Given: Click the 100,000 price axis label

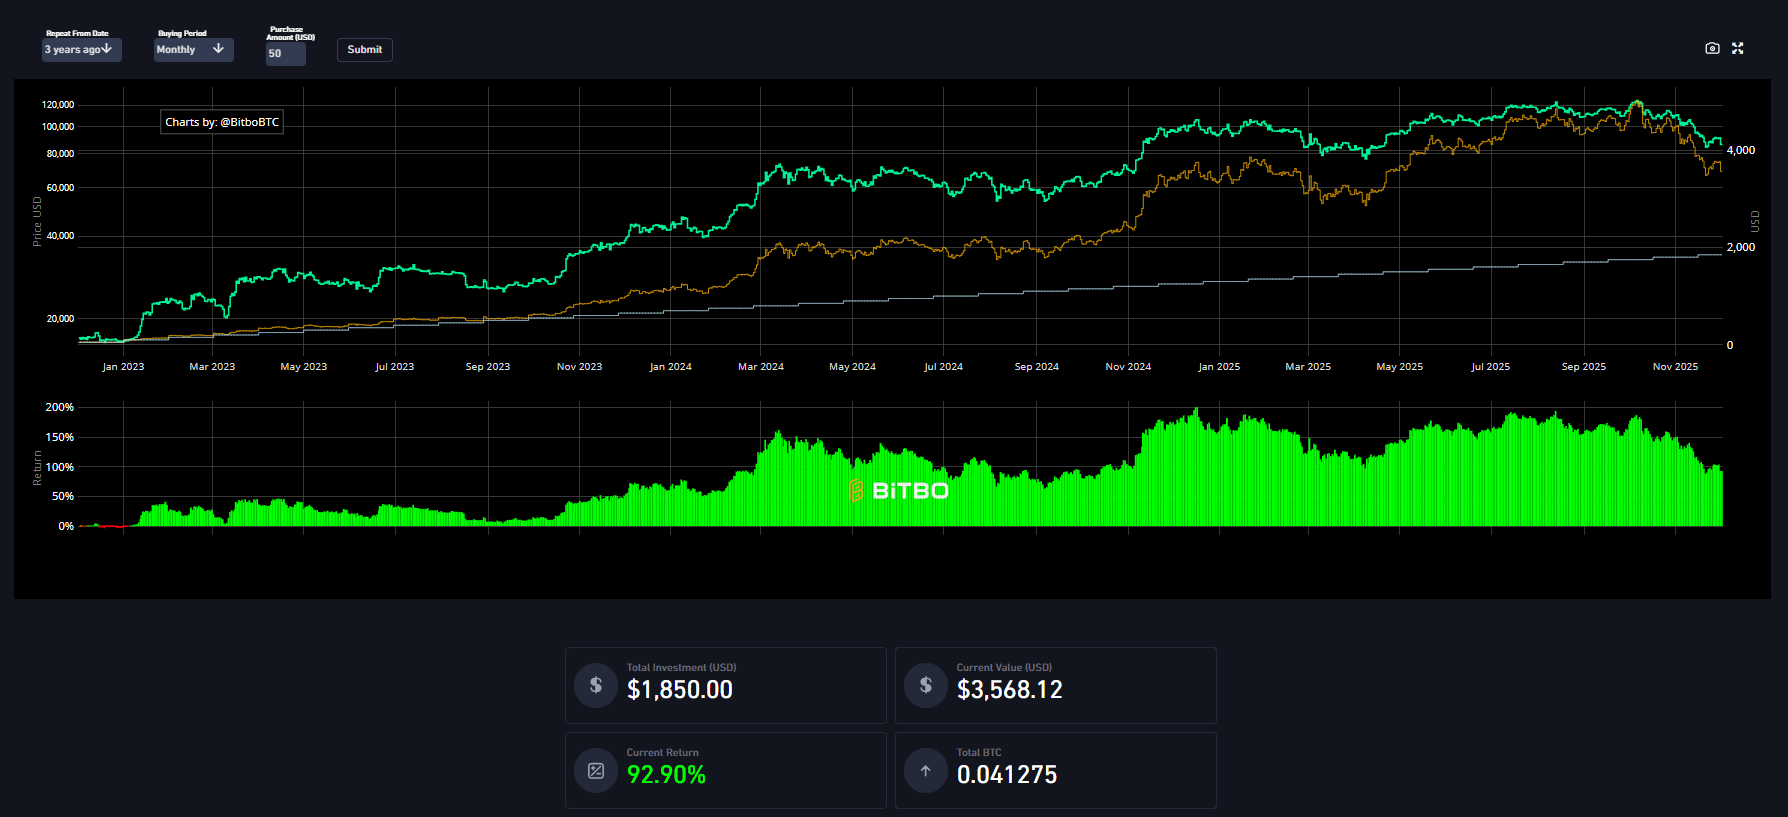Looking at the screenshot, I should 58,127.
